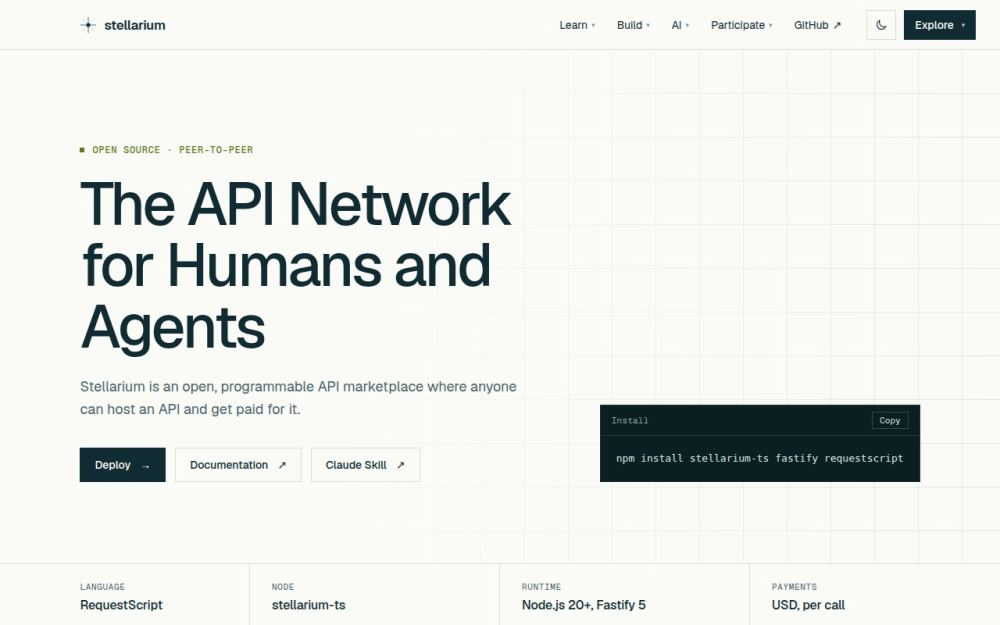The image size is (1000, 625).
Task: Click the "Stellarium is an open, programmable" description
Action: click(298, 397)
